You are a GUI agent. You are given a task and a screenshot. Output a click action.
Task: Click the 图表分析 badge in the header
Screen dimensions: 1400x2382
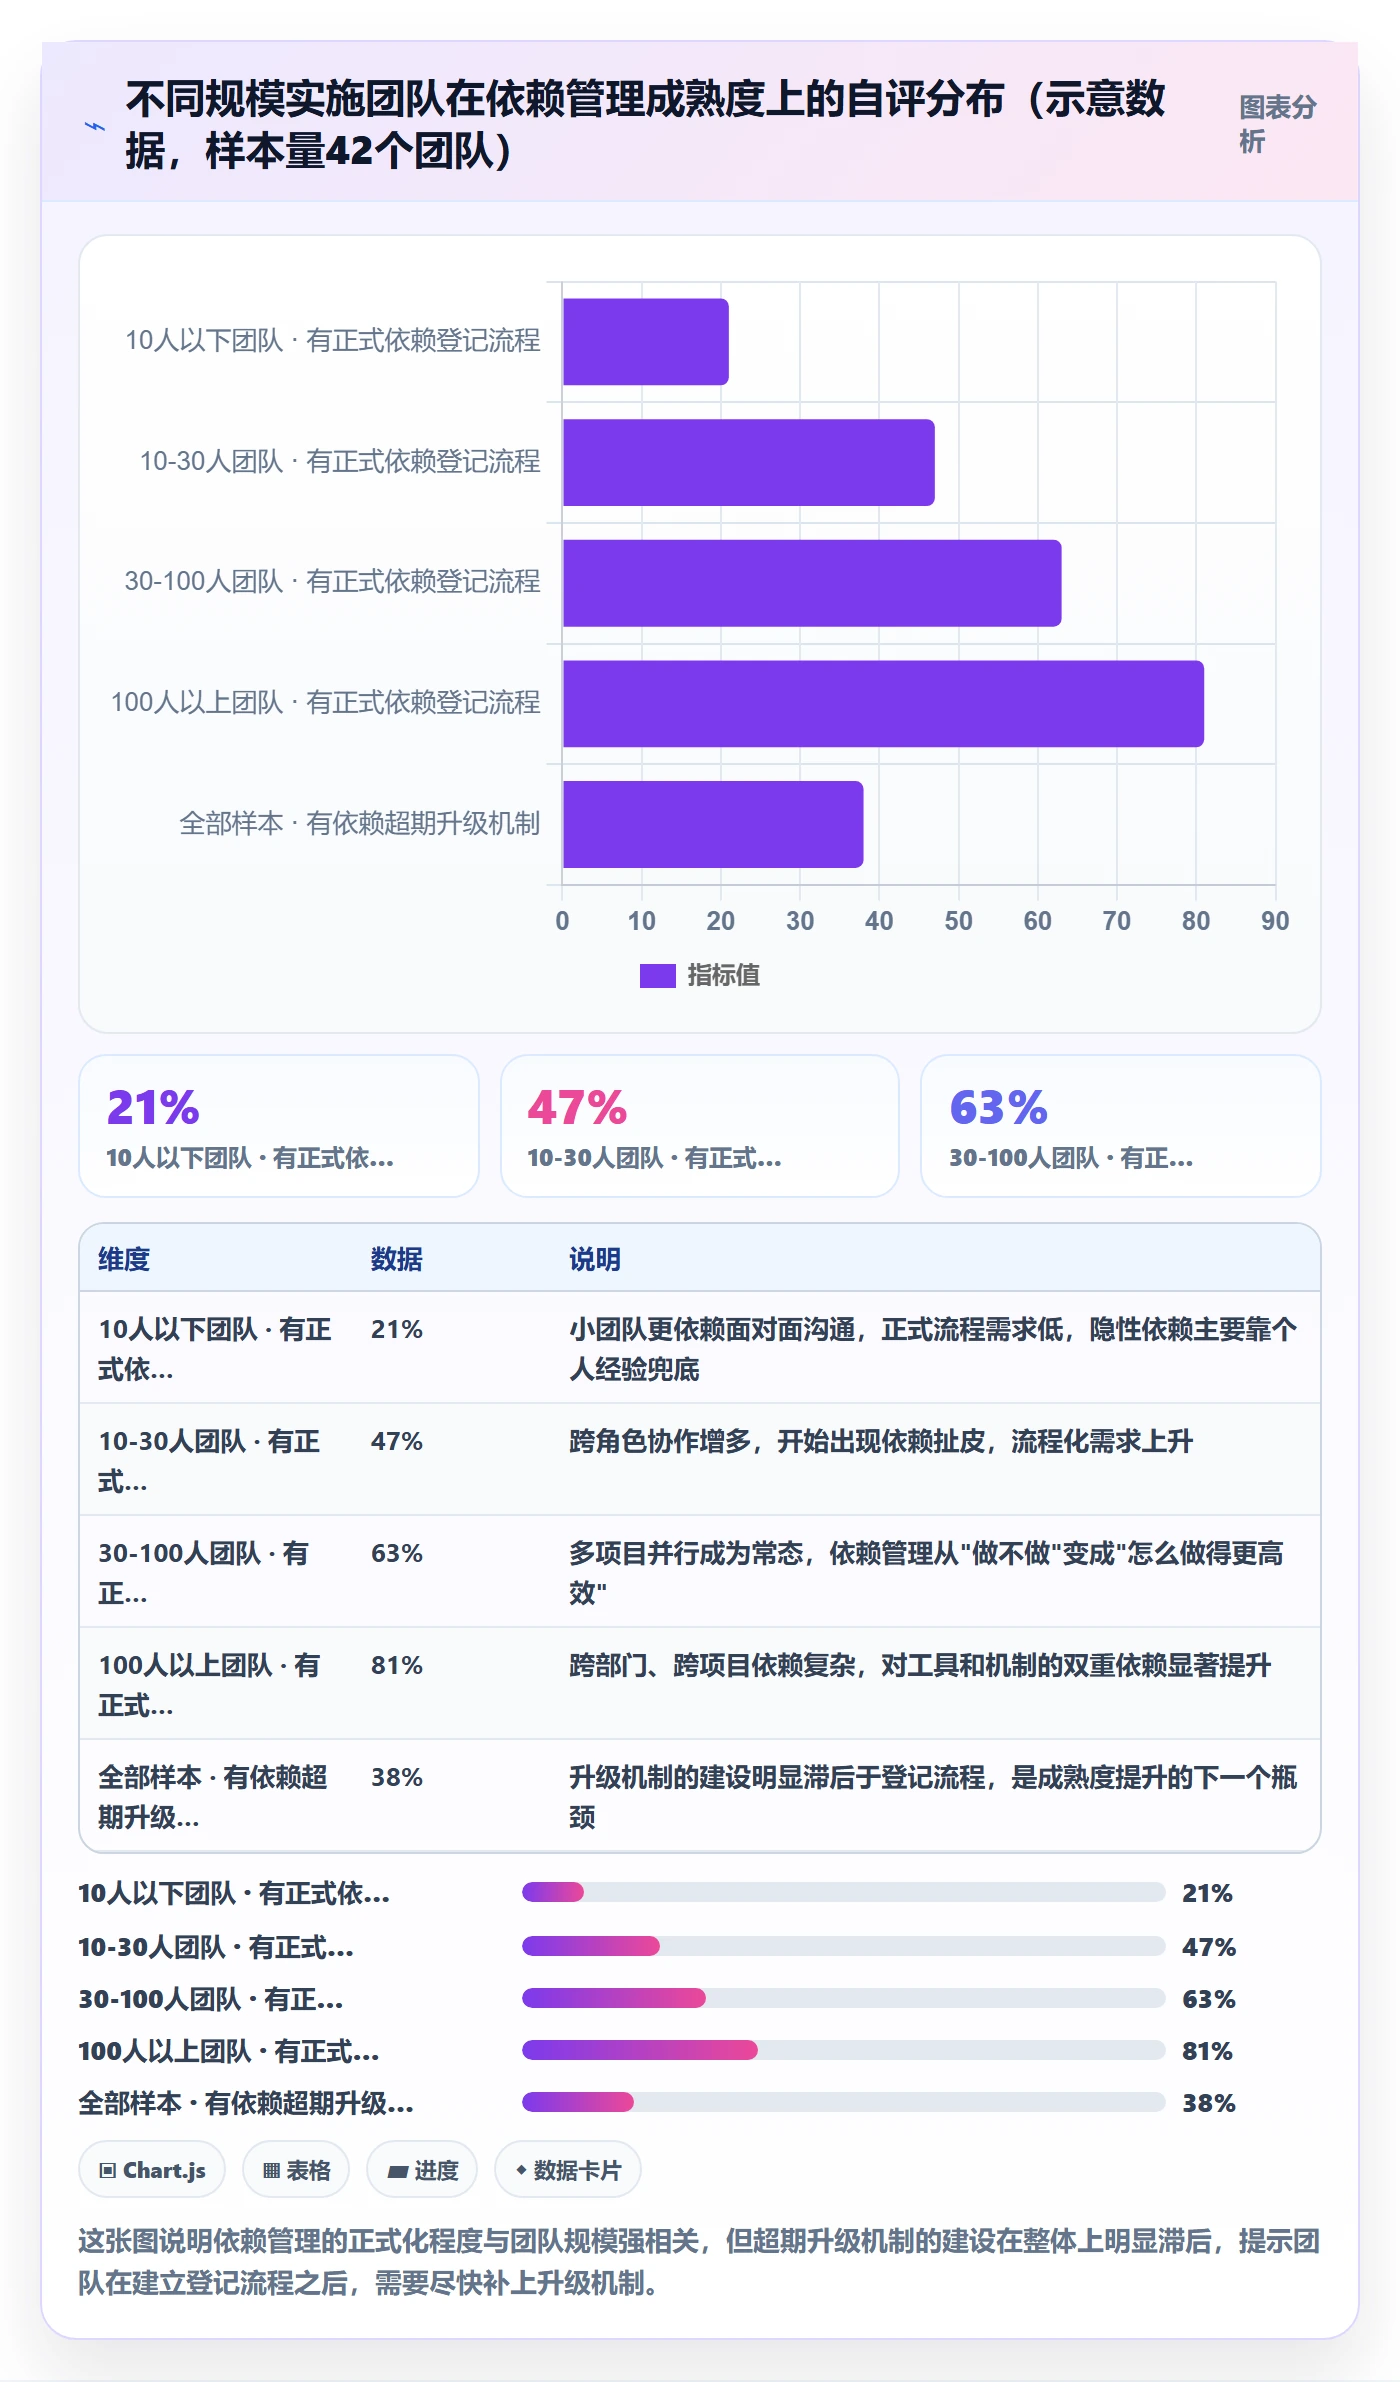point(1277,124)
